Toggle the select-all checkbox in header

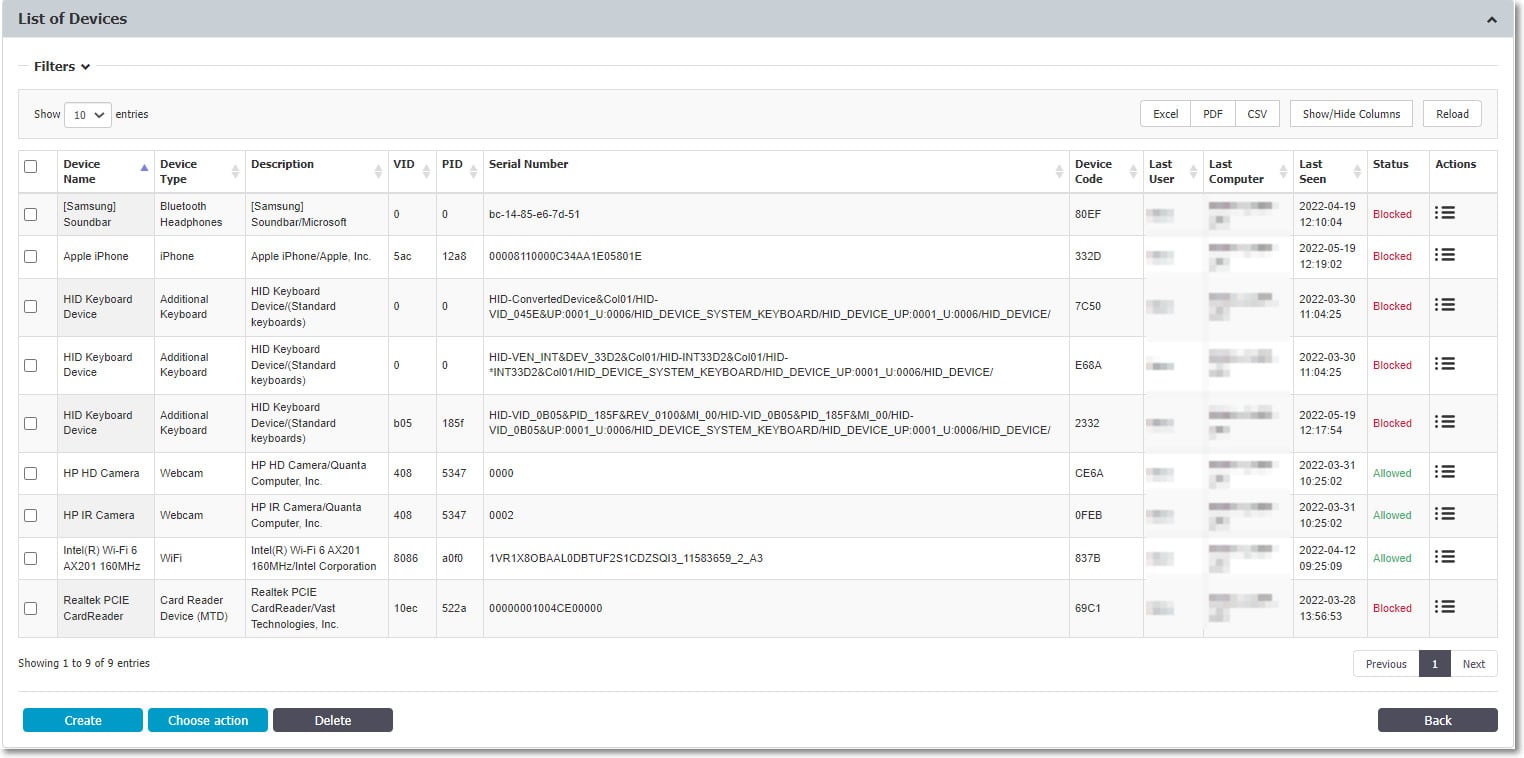(31, 167)
